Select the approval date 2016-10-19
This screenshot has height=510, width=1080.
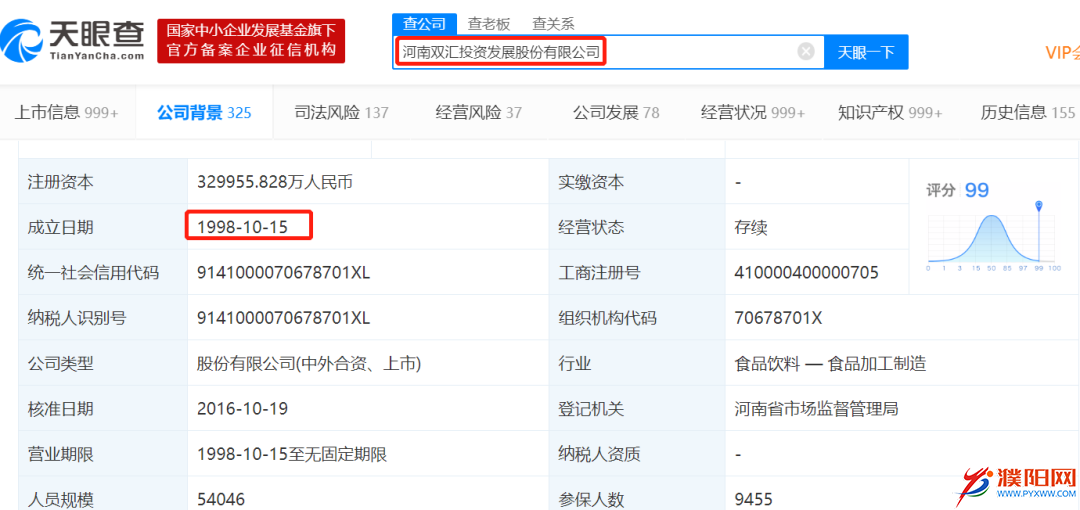(242, 409)
